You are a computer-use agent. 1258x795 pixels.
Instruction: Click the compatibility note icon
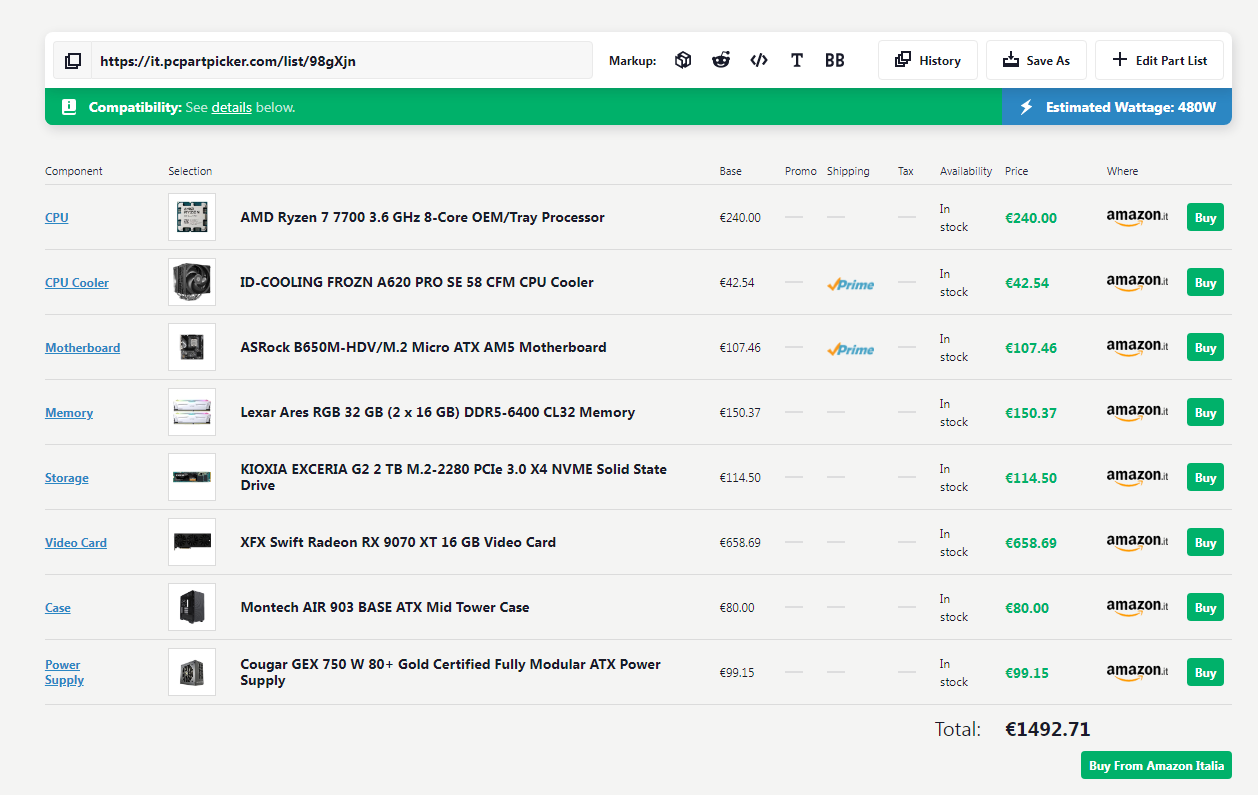point(69,107)
